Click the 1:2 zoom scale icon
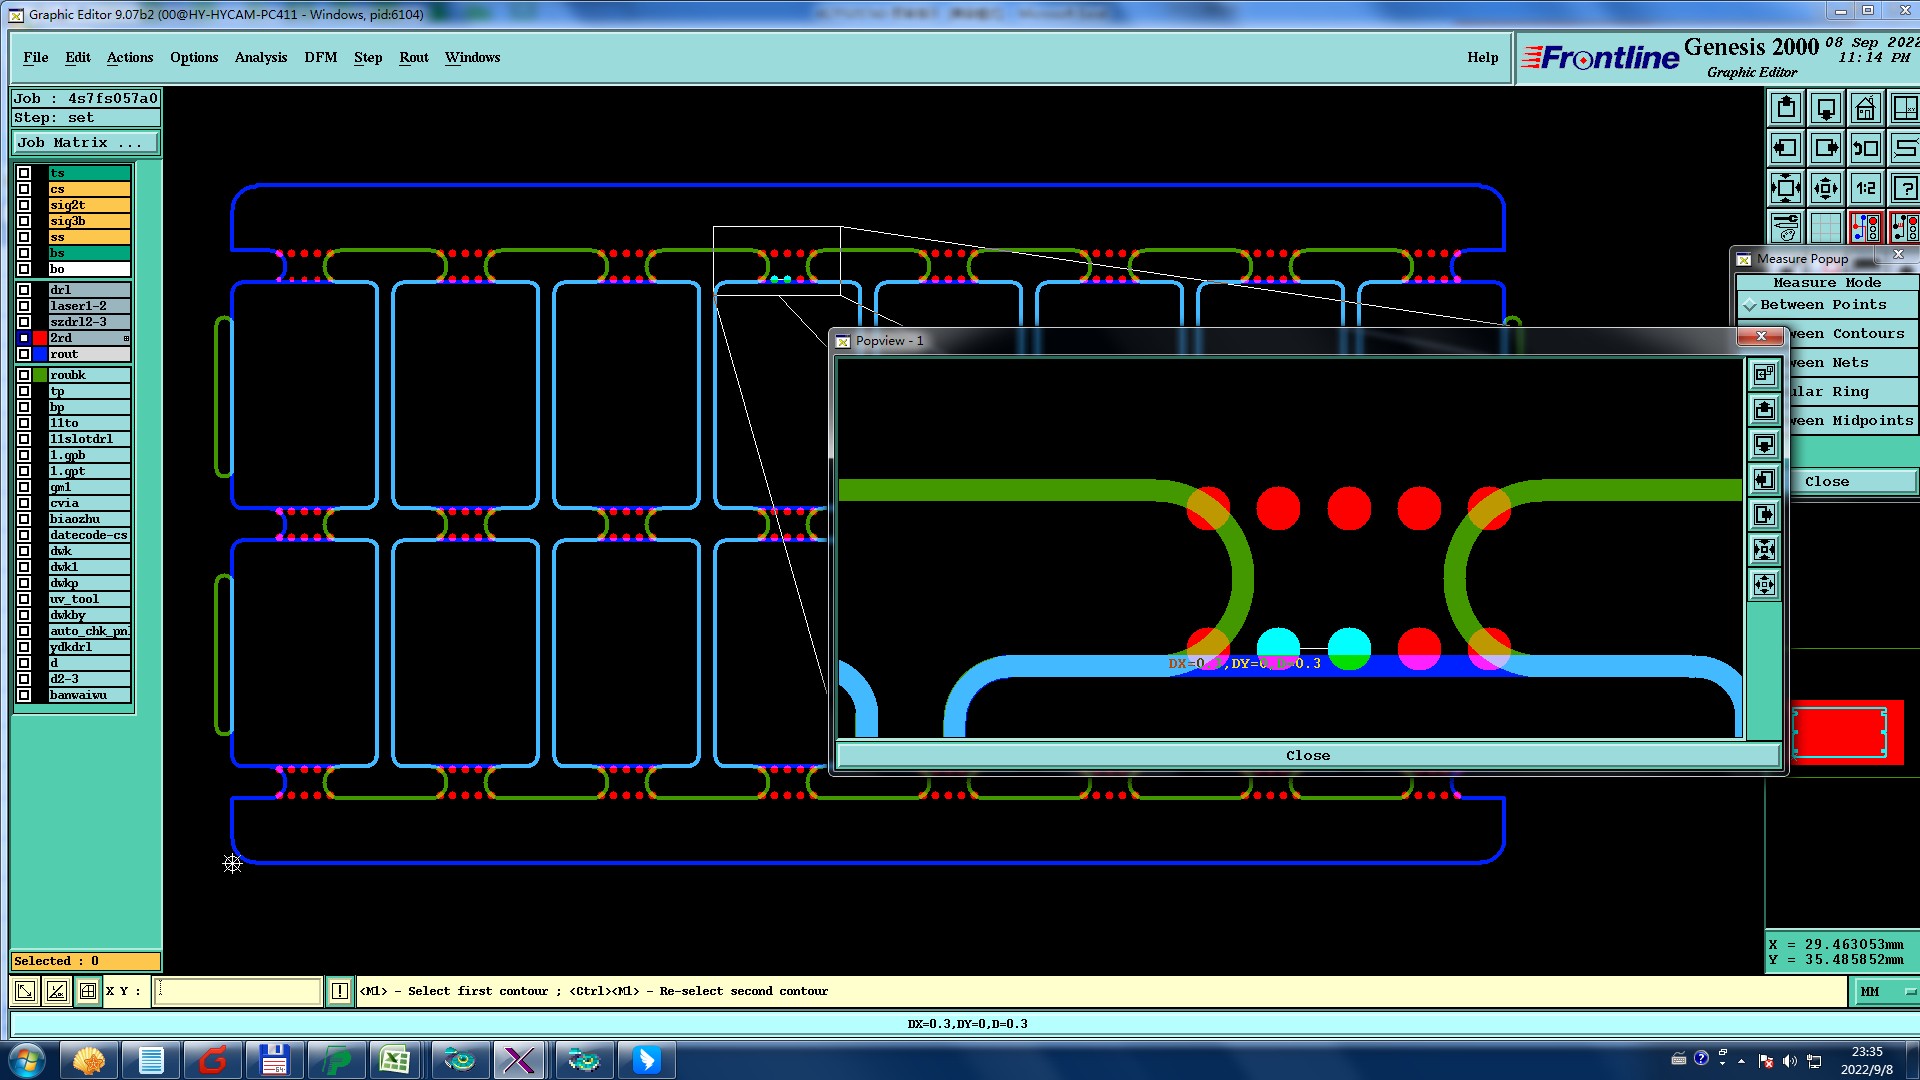Viewport: 1920px width, 1080px height. tap(1865, 188)
